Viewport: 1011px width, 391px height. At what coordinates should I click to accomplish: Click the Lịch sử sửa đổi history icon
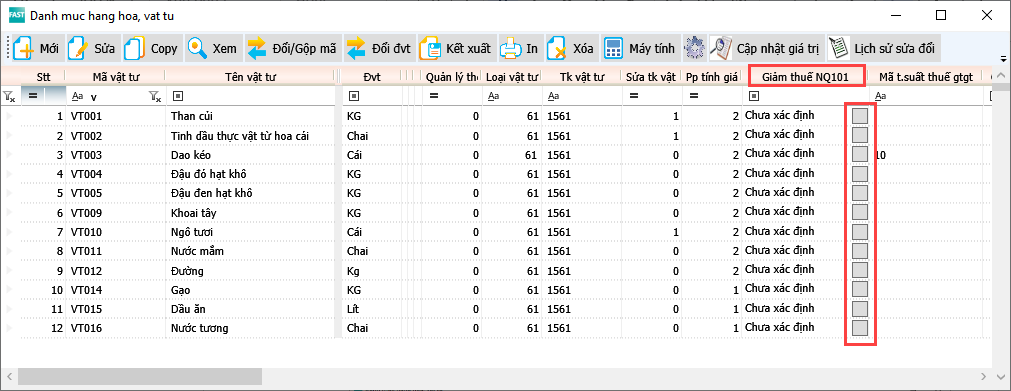[x=838, y=48]
